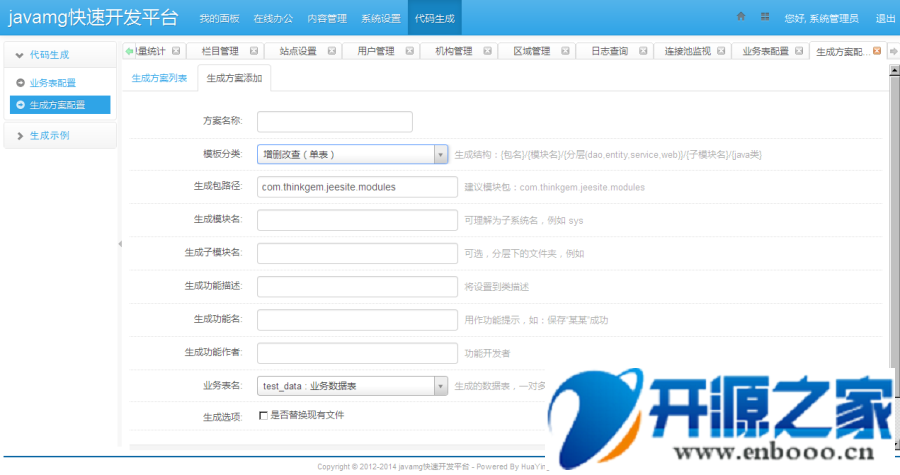Click the javamg快速开发平台 title
Image resolution: width=900 pixels, height=475 pixels.
93,17
